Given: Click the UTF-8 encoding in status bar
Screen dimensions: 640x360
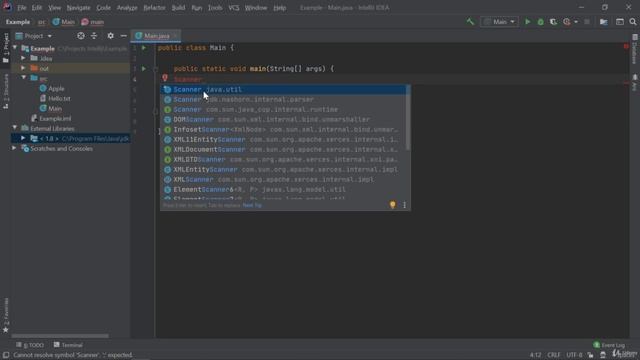Looking at the screenshot, I should [574, 355].
